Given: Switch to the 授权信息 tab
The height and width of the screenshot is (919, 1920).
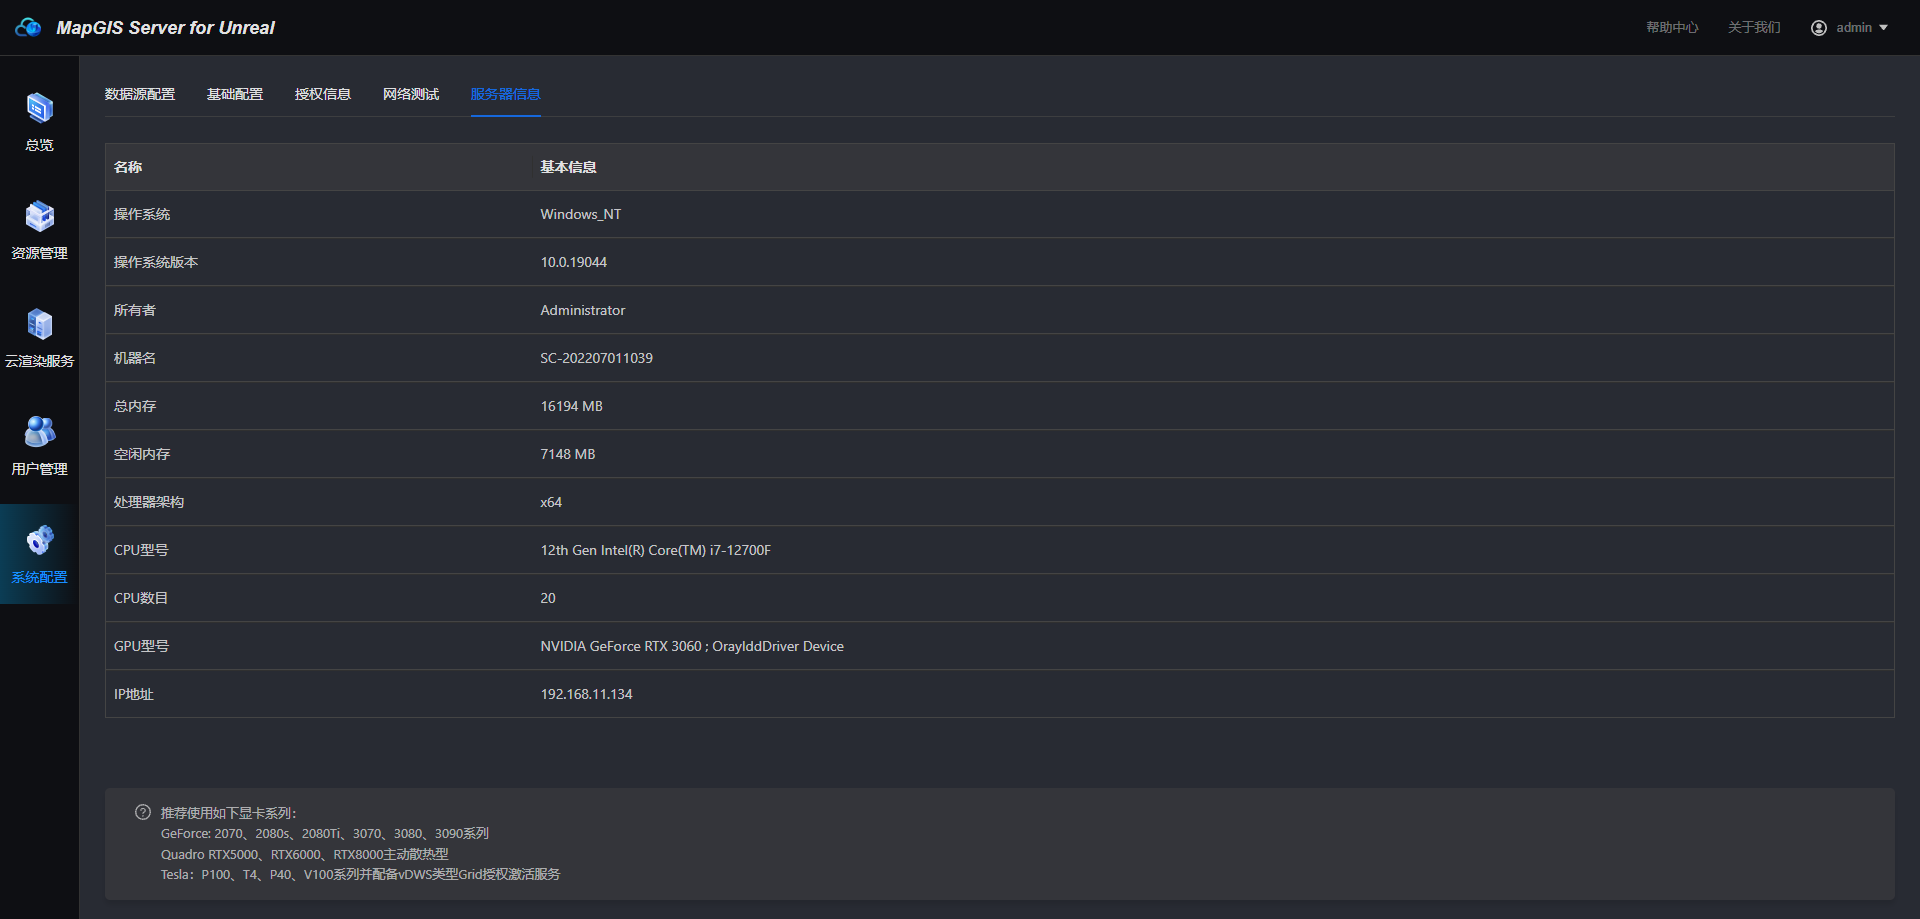Looking at the screenshot, I should (323, 94).
